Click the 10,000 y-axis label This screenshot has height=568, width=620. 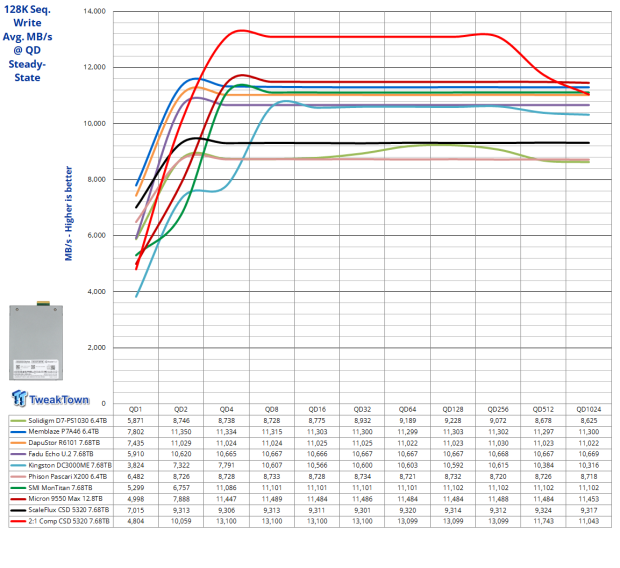(x=95, y=123)
